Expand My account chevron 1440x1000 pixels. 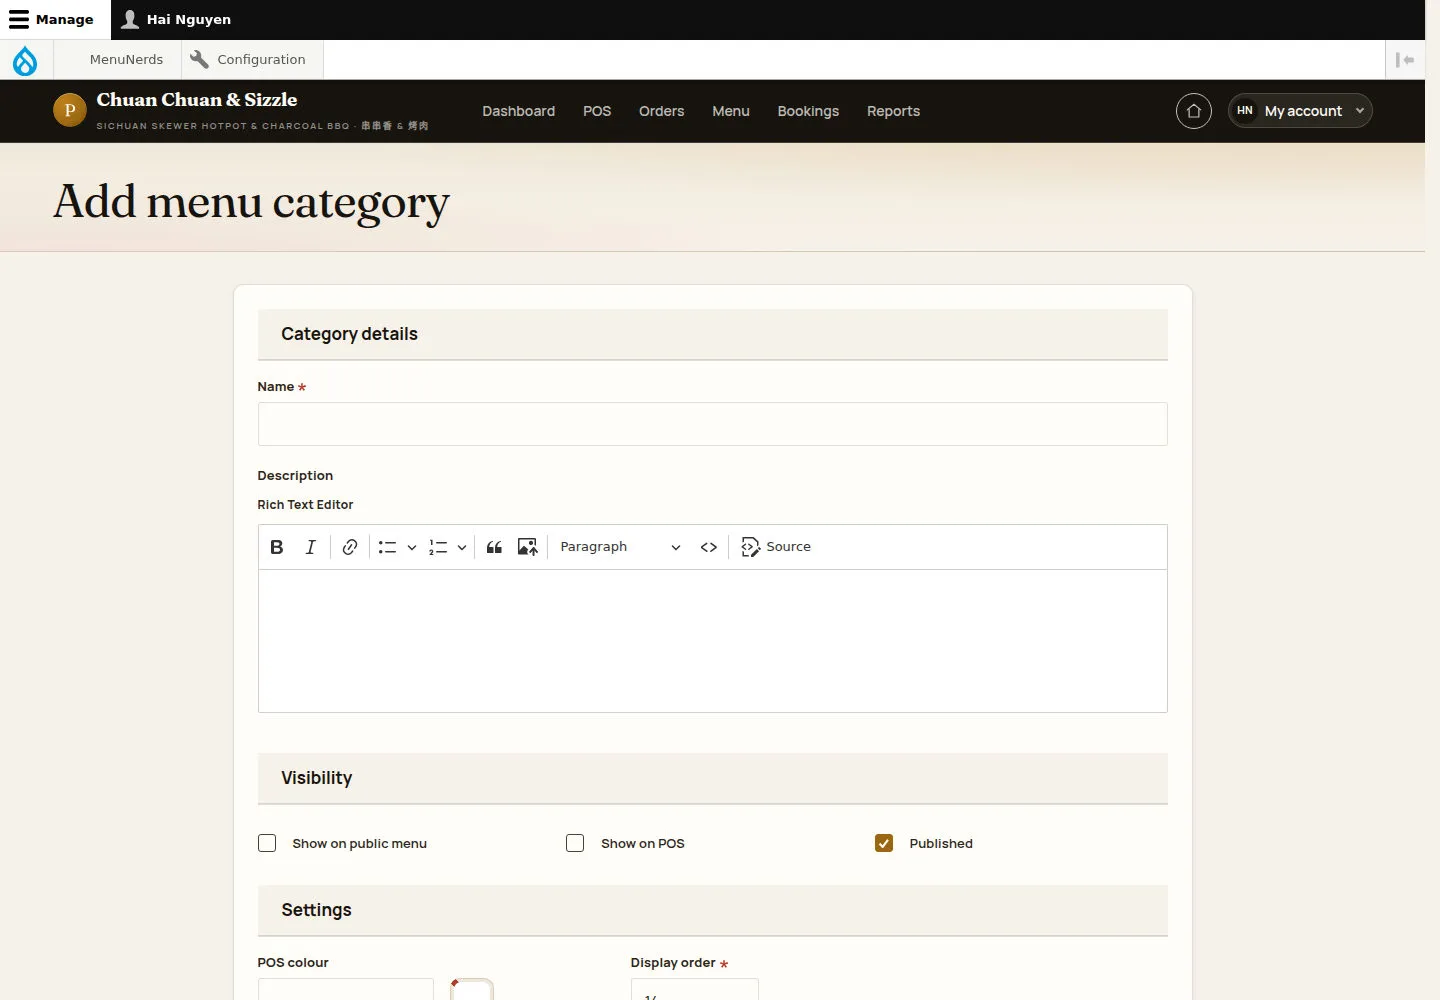[1360, 111]
